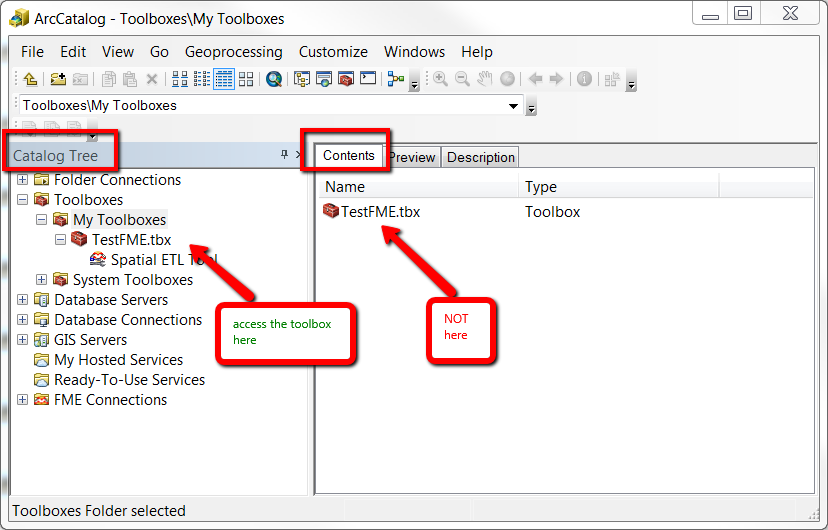828x530 pixels.
Task: Switch to Large Icons view
Action: point(180,79)
